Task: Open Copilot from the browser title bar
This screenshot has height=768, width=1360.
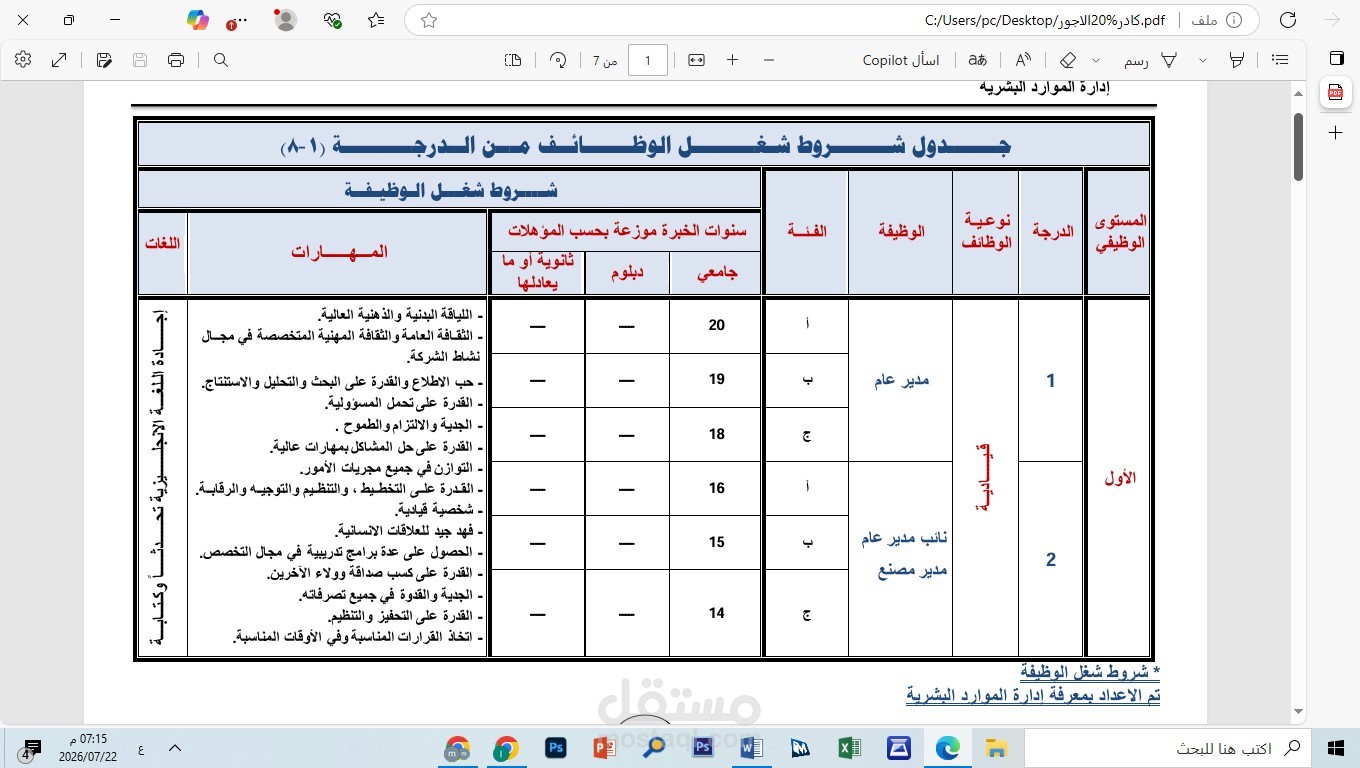Action: (x=198, y=20)
